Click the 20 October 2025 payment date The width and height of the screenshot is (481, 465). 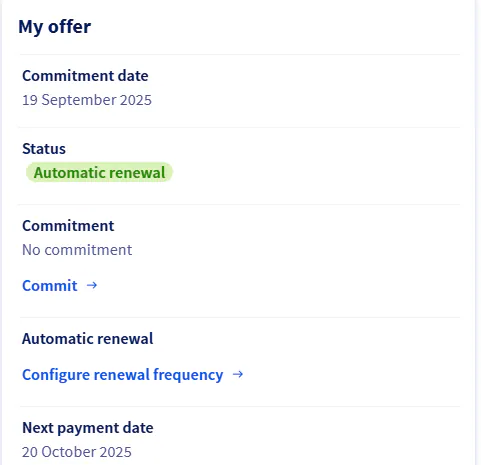pos(77,452)
